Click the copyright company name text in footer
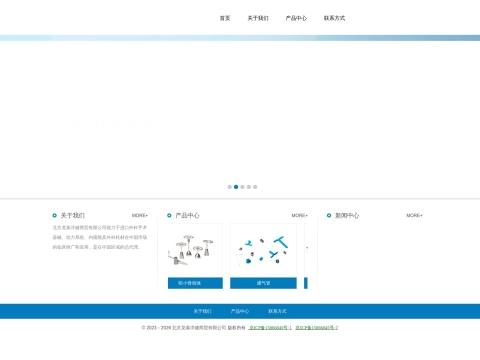Viewport: 480px width, 360px height. point(199,328)
